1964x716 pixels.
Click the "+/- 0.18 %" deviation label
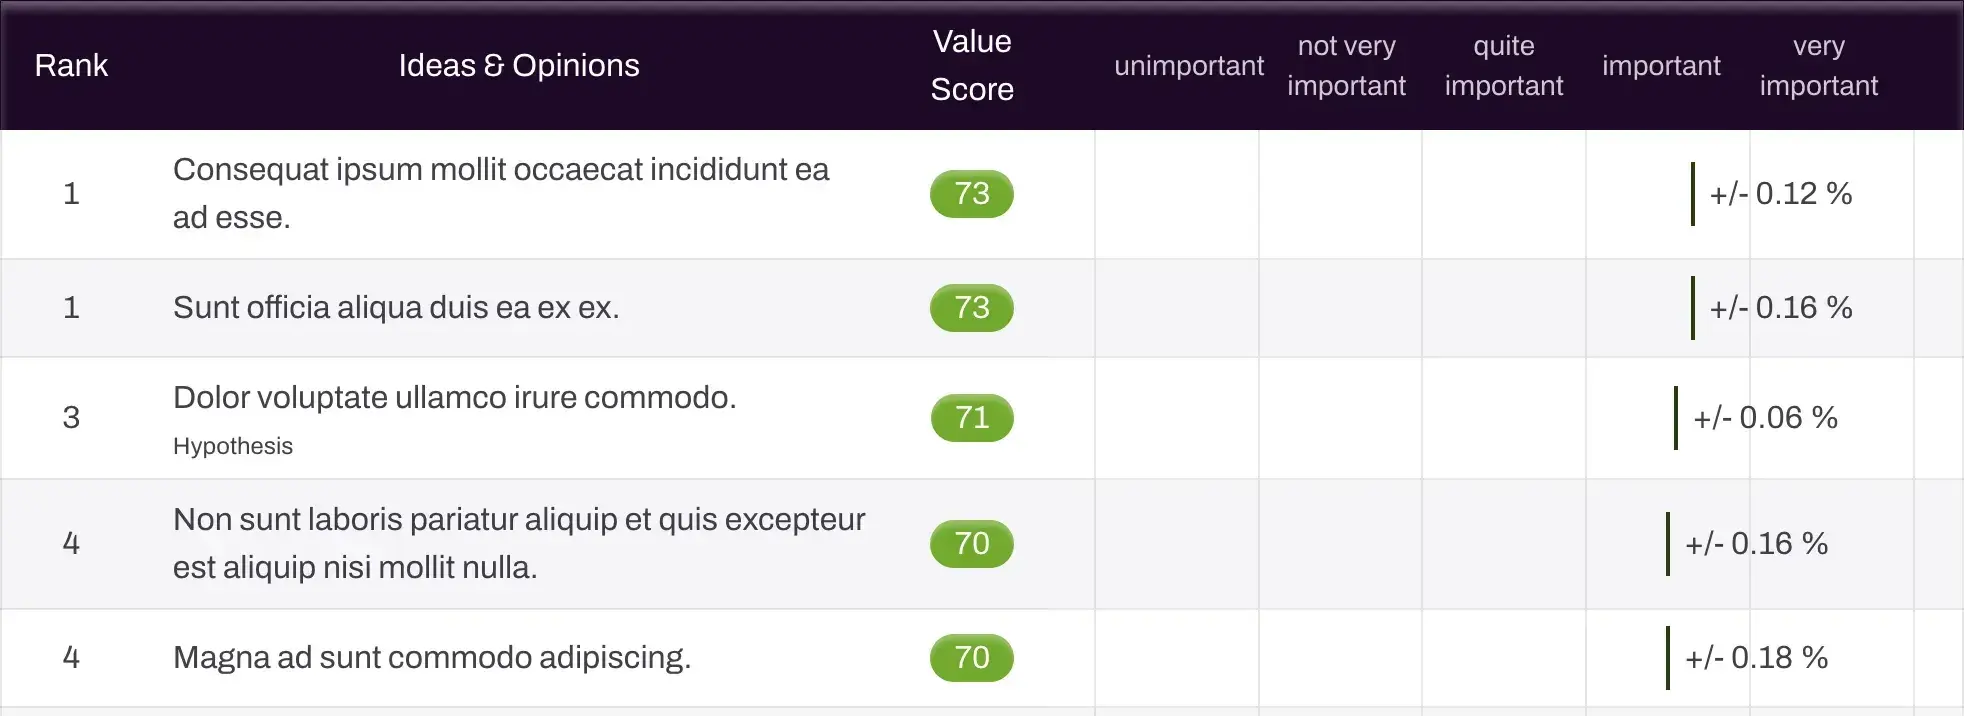[1756, 658]
